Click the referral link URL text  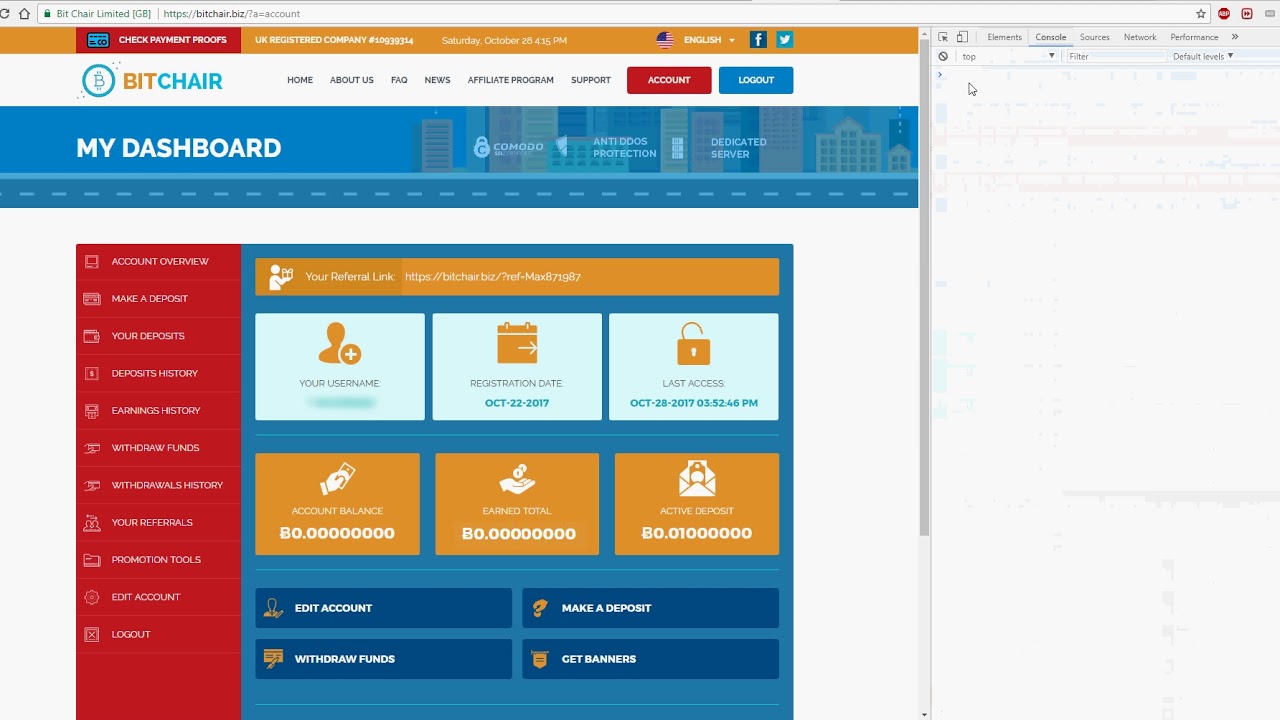click(493, 277)
